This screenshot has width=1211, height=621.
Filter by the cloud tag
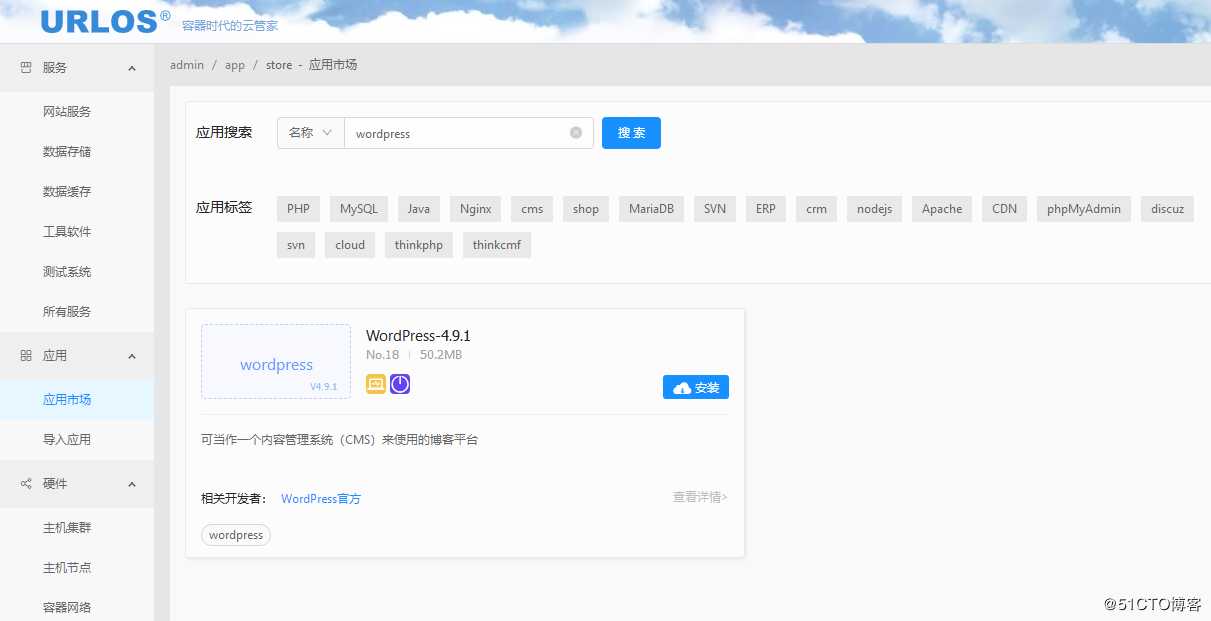point(350,245)
